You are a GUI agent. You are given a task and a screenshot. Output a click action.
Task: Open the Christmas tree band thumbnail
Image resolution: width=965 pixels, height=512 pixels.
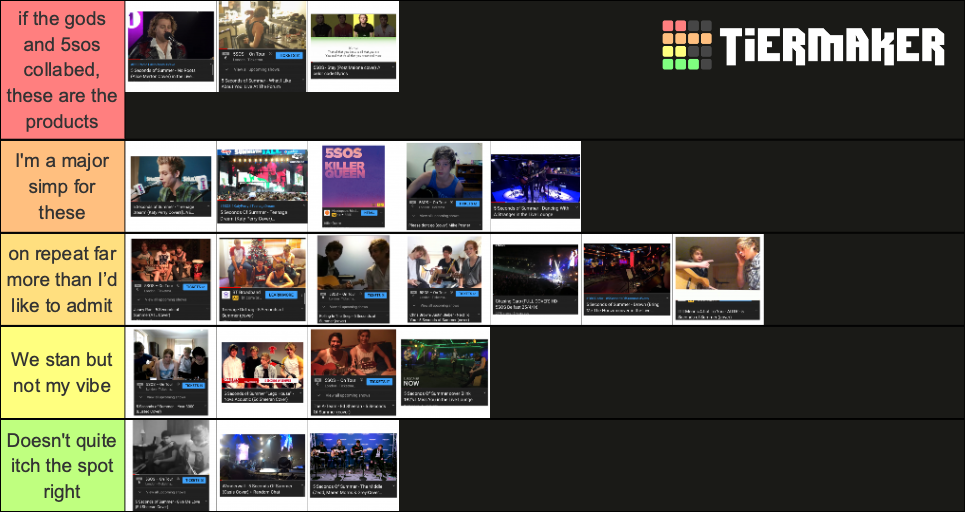pyautogui.click(x=262, y=279)
